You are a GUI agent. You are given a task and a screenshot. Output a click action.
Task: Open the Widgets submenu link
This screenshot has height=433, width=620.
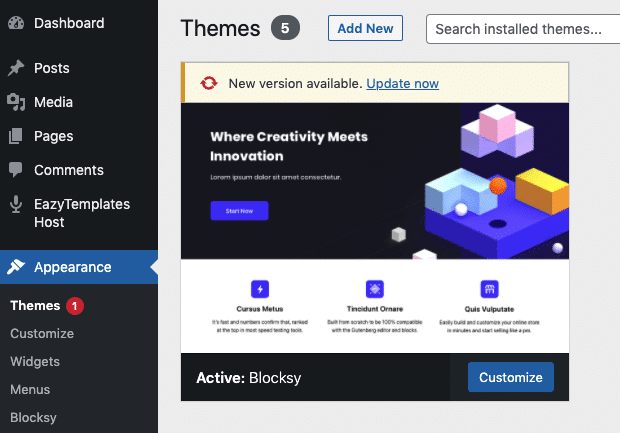pyautogui.click(x=35, y=362)
